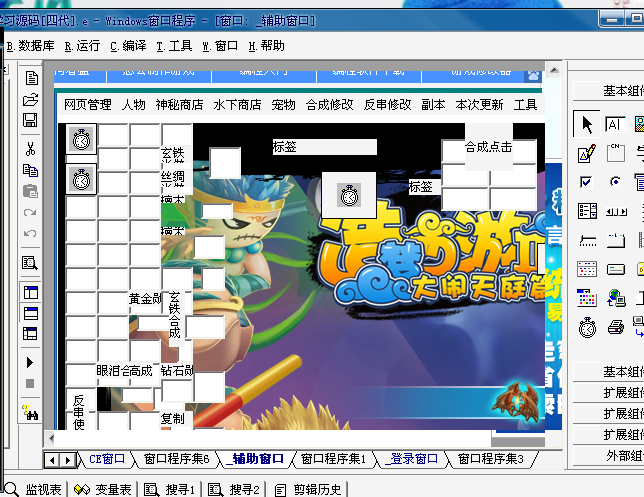Select the 合成修改 tab in the form
This screenshot has width=644, height=497.
[x=329, y=105]
